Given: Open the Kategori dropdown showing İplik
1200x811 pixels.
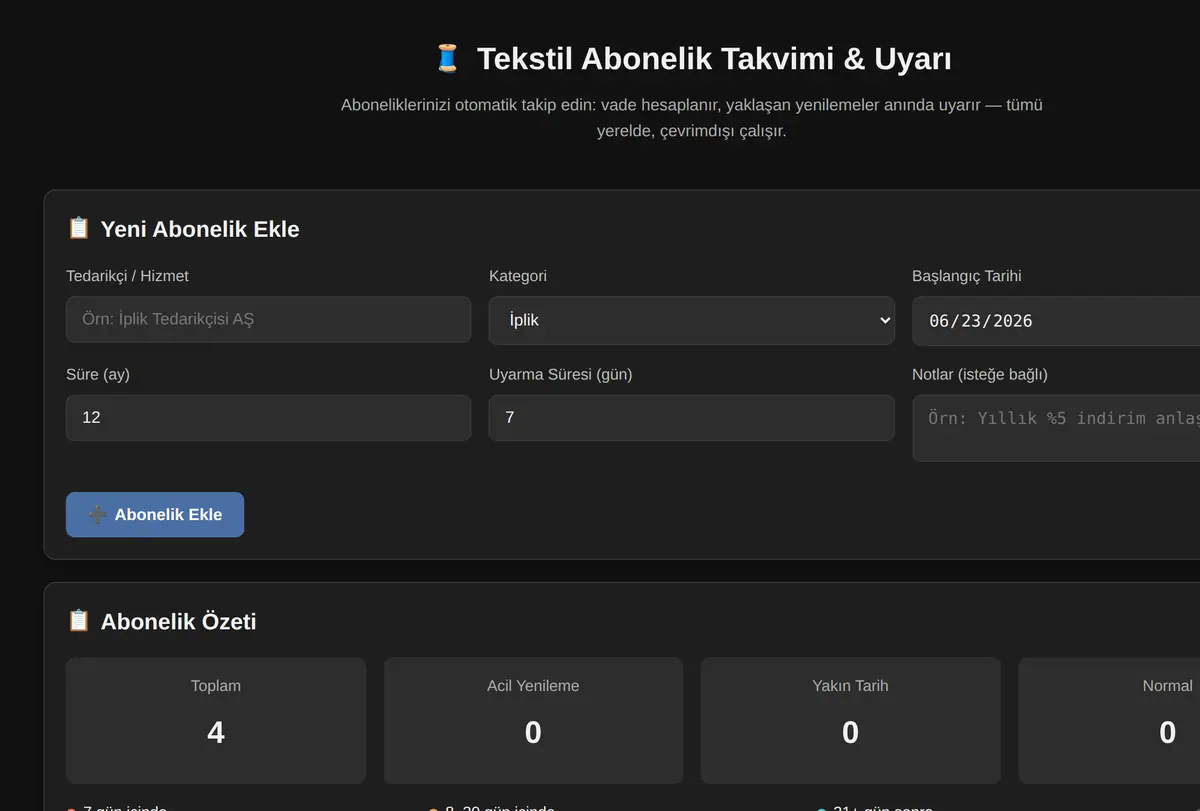Looking at the screenshot, I should 691,320.
